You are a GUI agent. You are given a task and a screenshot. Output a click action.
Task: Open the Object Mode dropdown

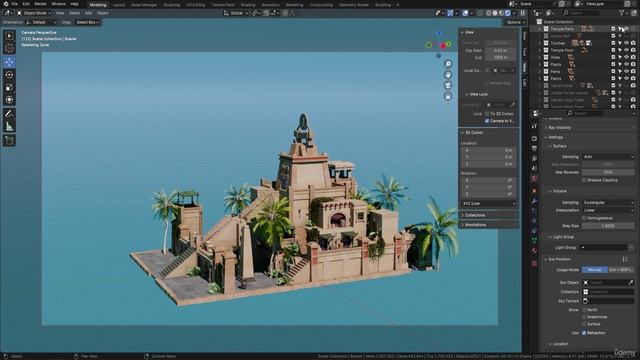[x=34, y=13]
